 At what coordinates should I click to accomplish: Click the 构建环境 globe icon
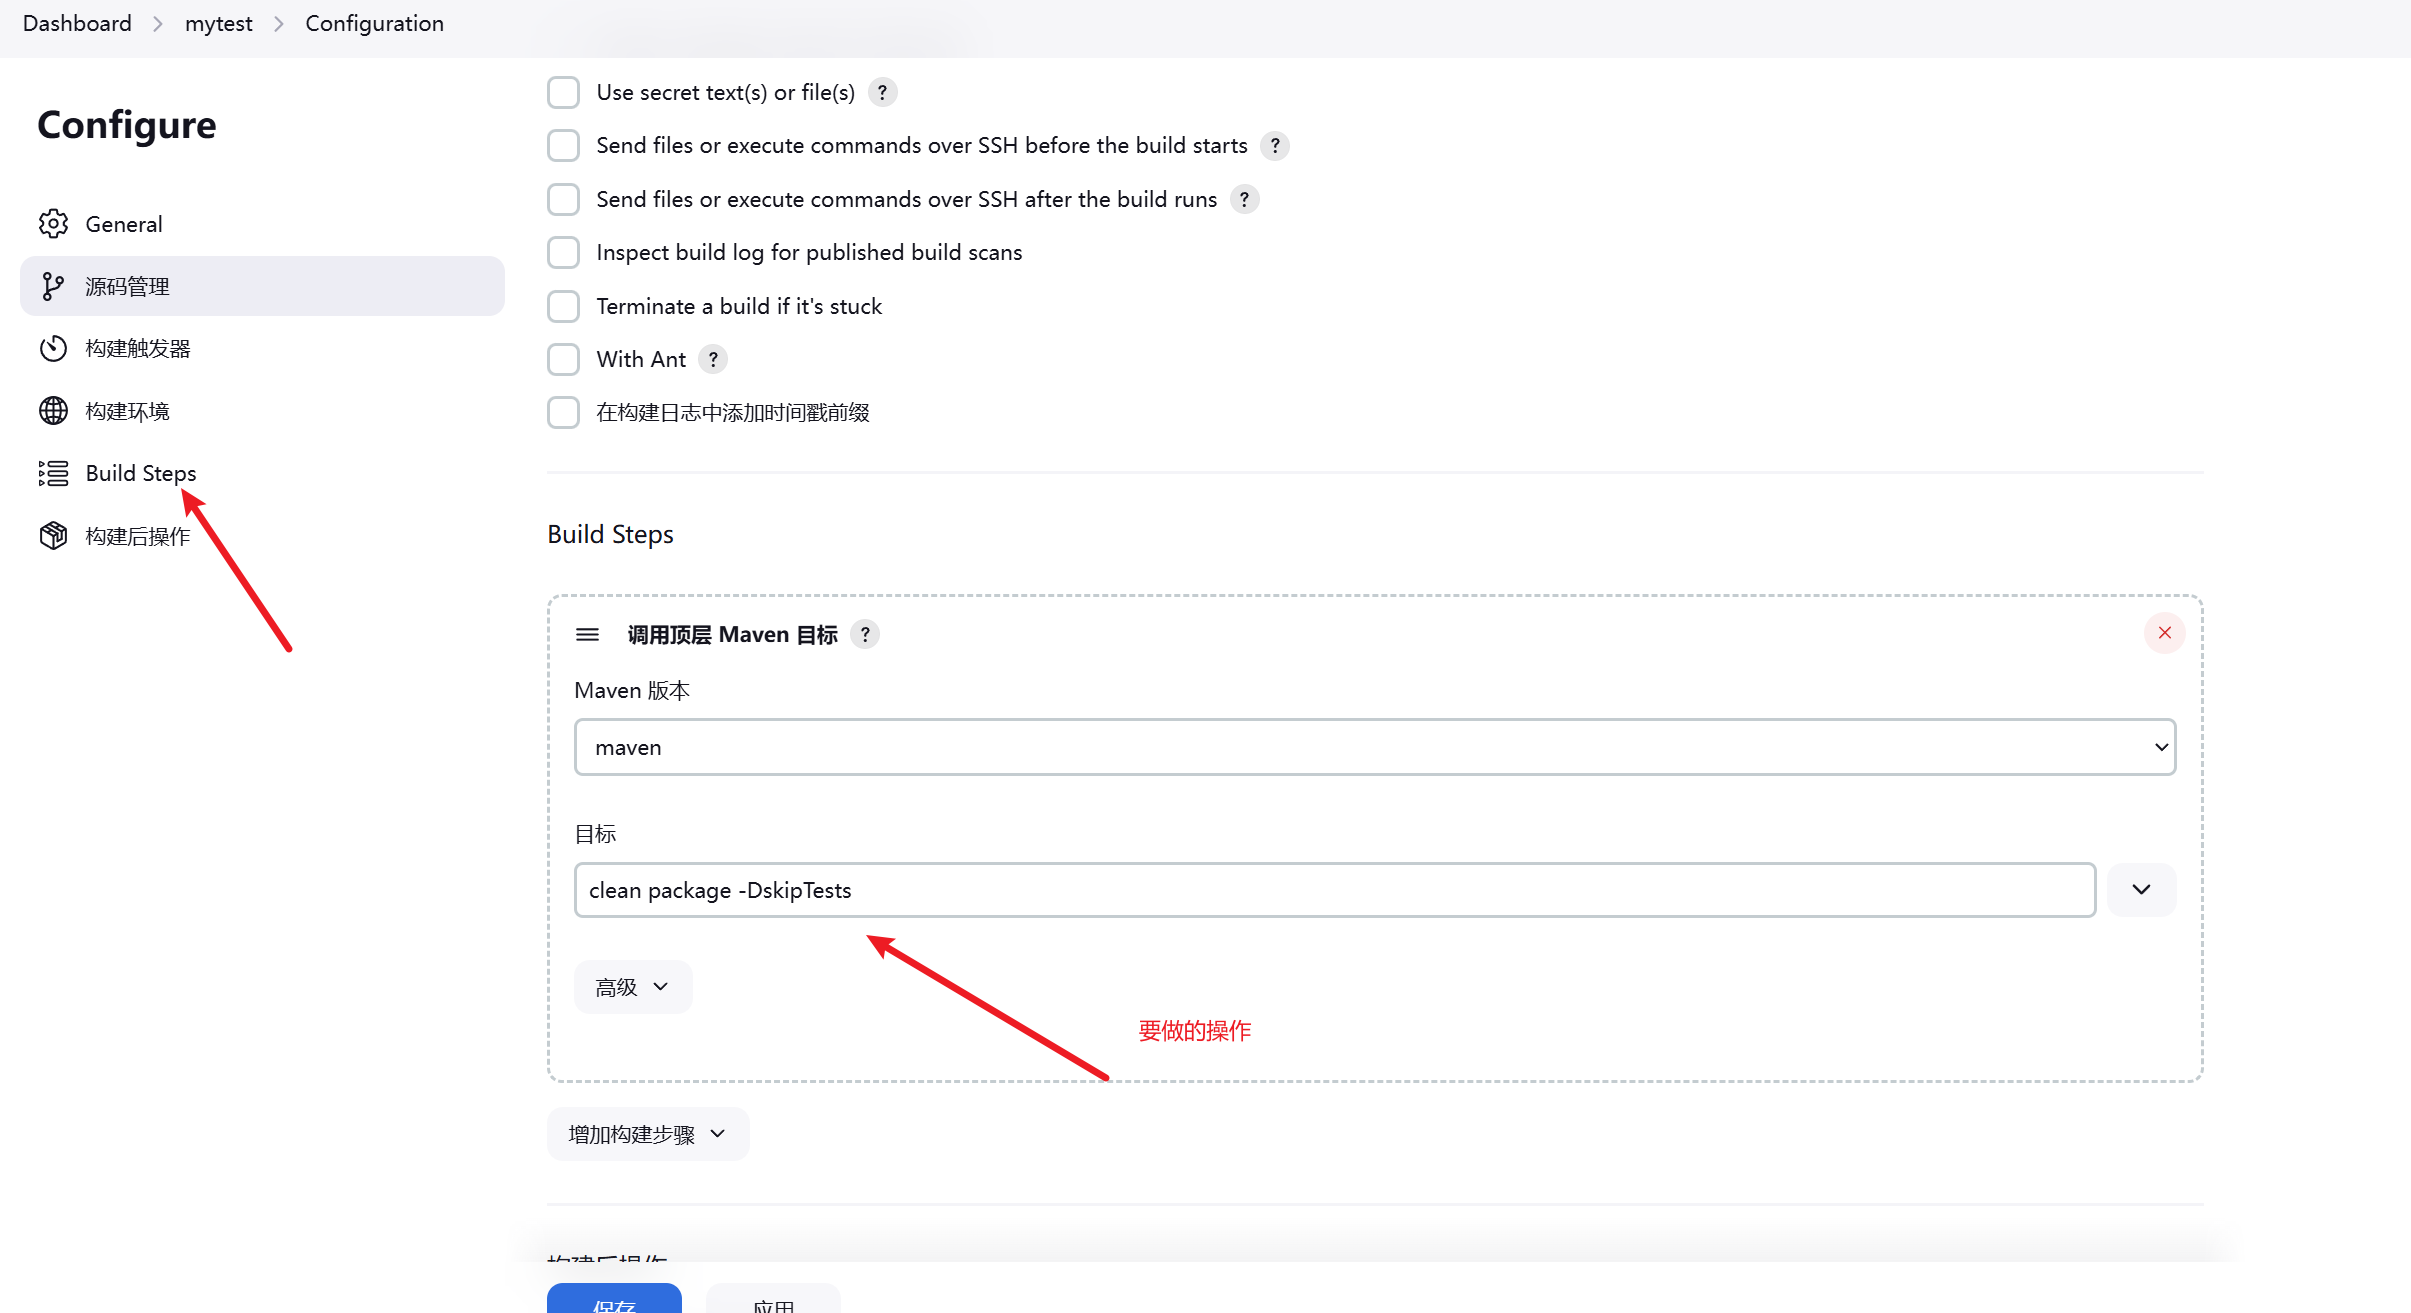[53, 411]
